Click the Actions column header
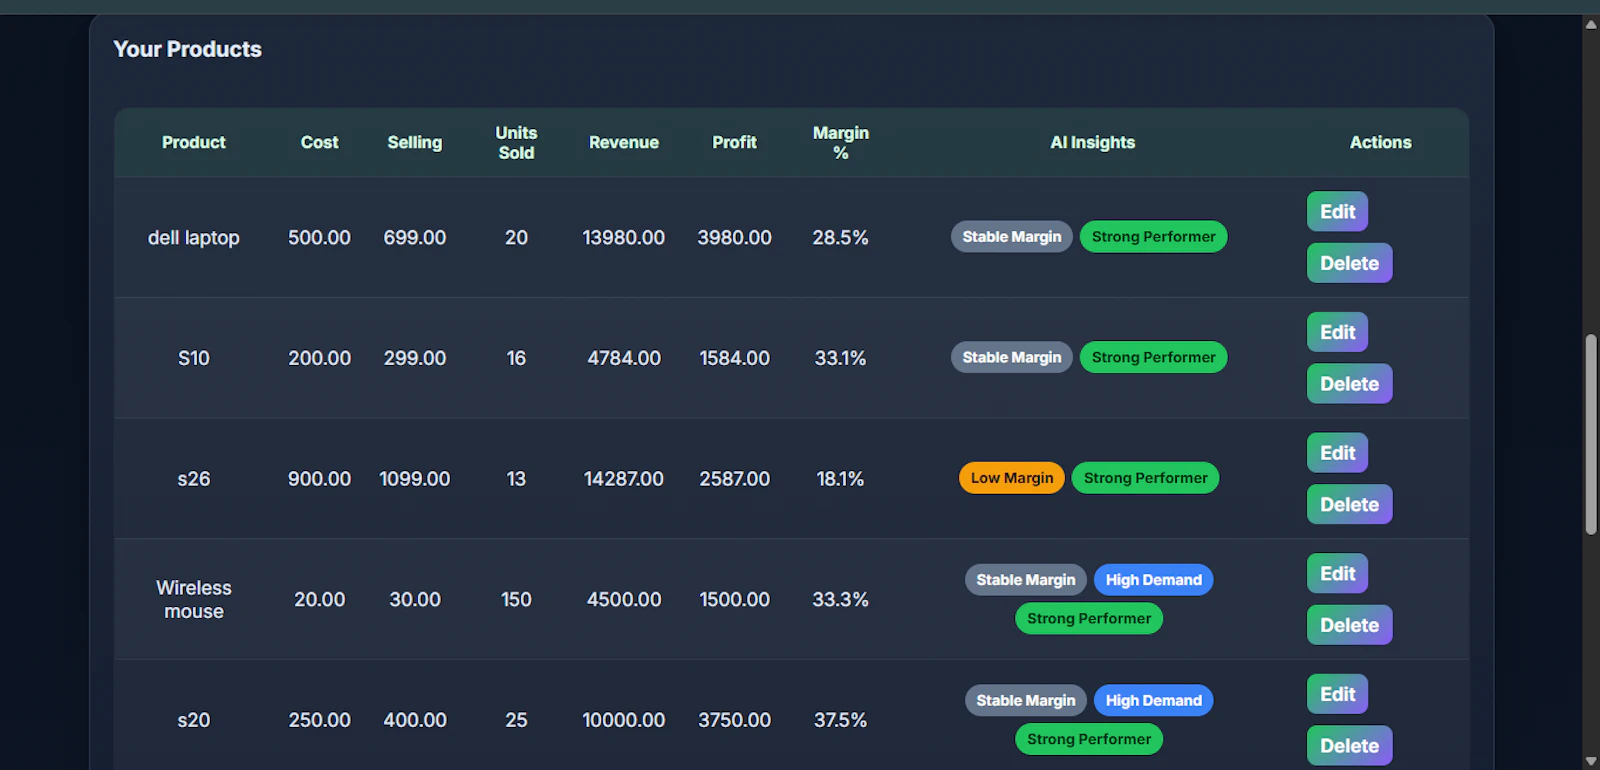 pos(1381,143)
